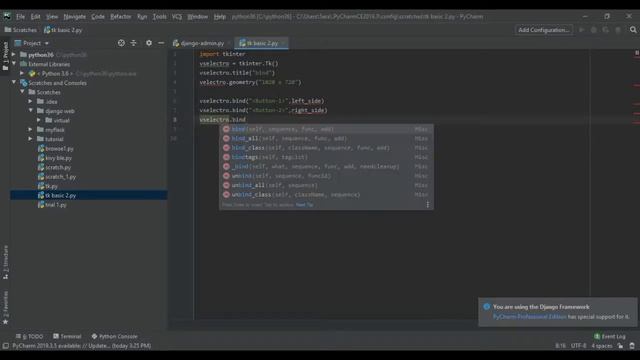The image size is (640, 360).
Task: Open the Terminal tool window
Action: coord(67,336)
